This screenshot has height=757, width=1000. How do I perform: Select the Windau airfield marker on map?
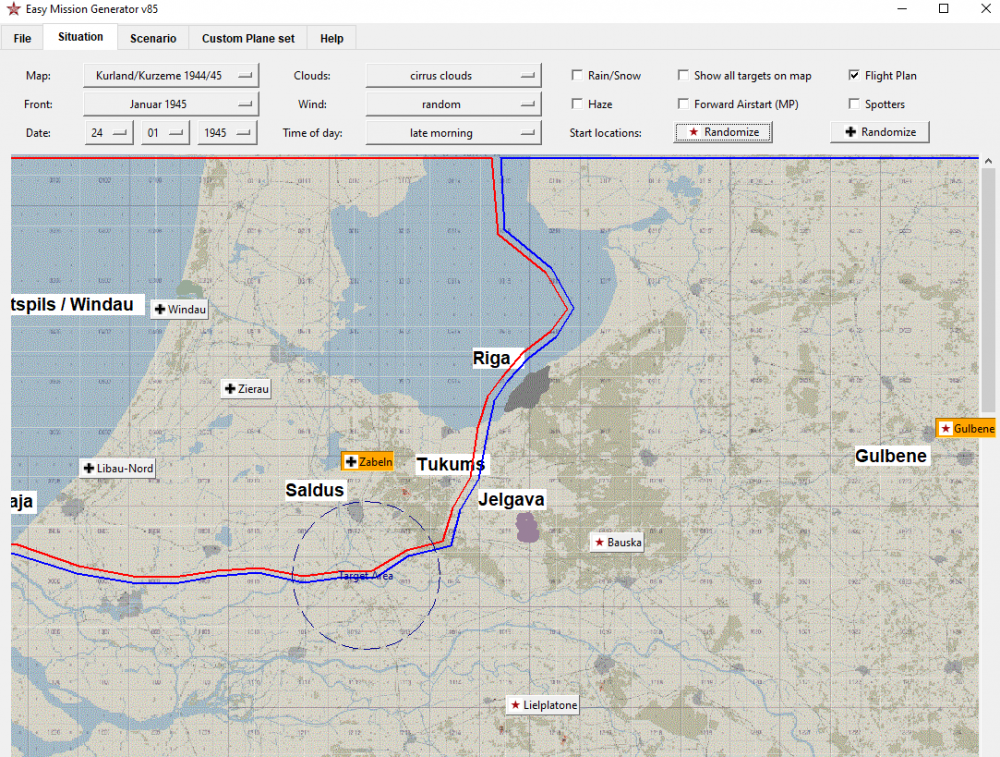180,310
